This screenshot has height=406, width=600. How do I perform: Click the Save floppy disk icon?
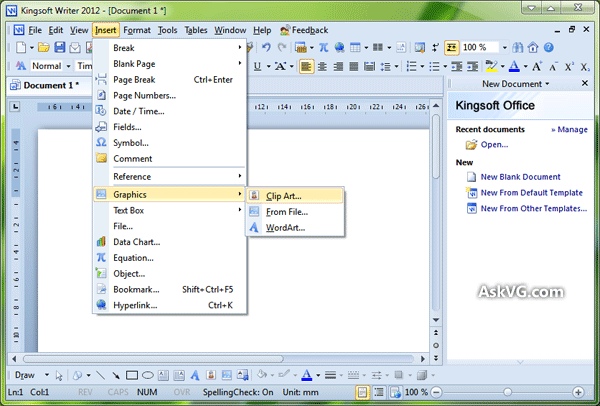(59, 47)
